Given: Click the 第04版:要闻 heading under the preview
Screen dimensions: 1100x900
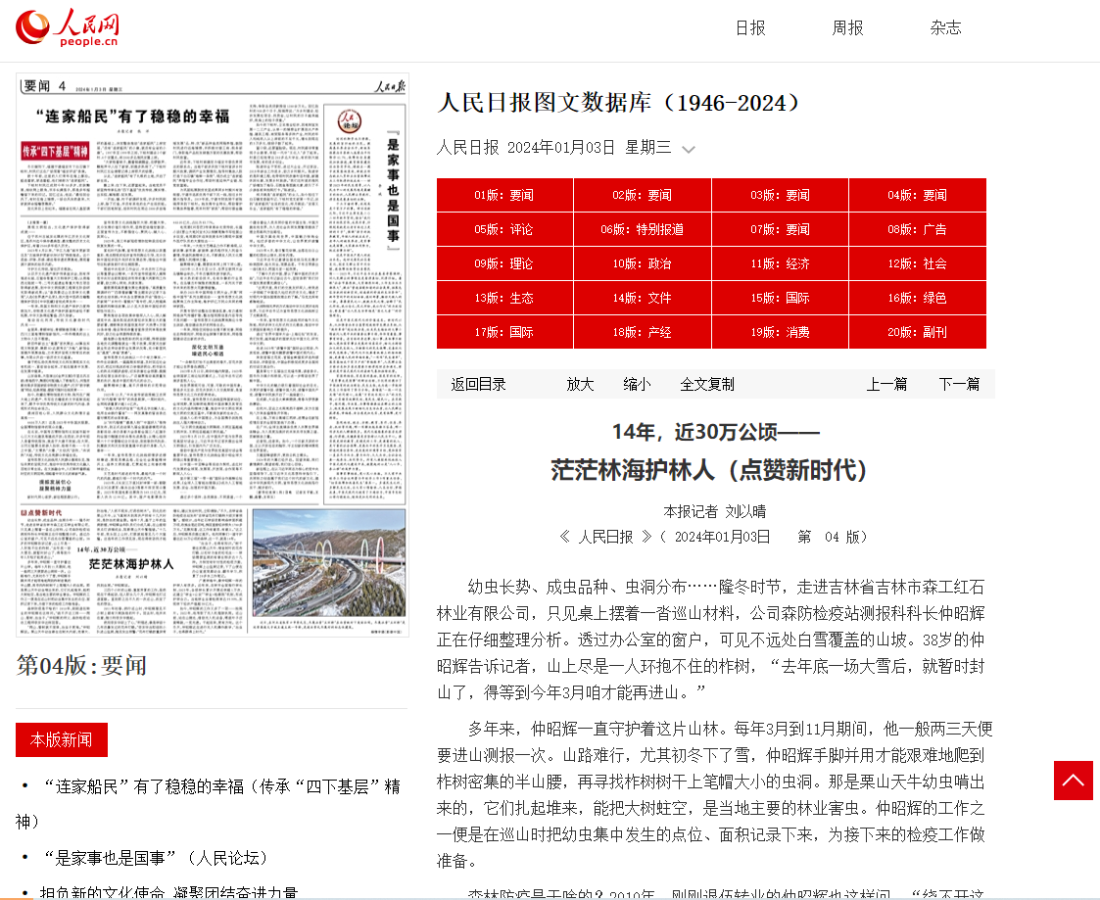Looking at the screenshot, I should [x=81, y=666].
